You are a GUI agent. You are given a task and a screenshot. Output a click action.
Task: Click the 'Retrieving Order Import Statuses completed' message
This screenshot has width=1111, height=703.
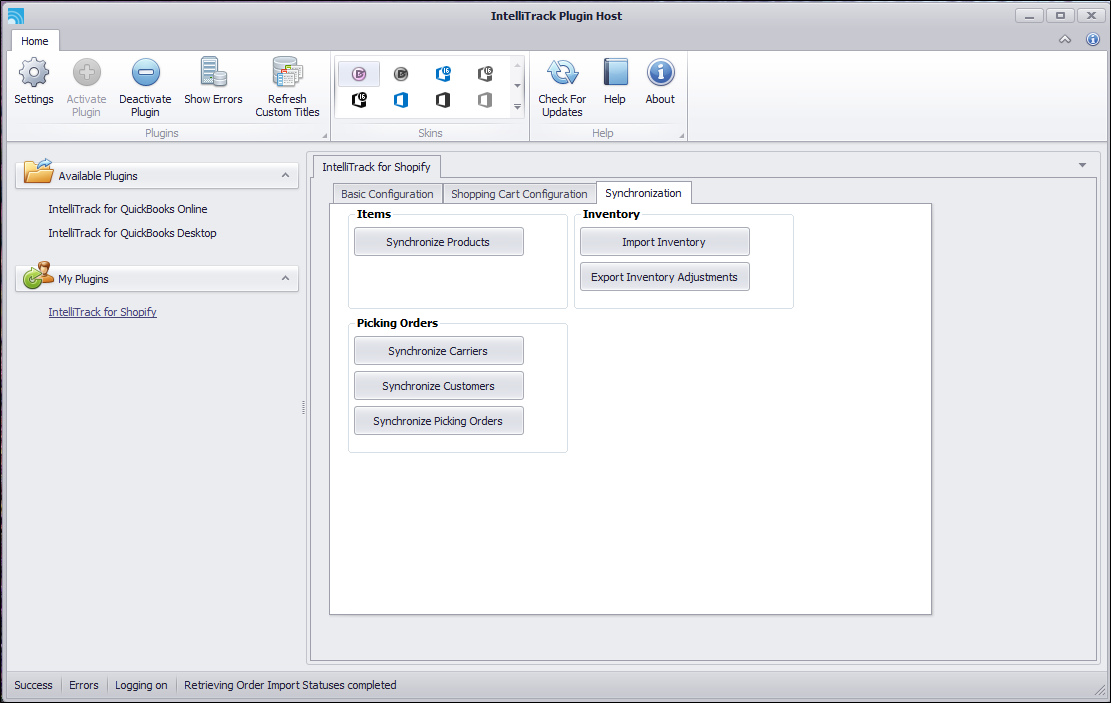coord(291,685)
